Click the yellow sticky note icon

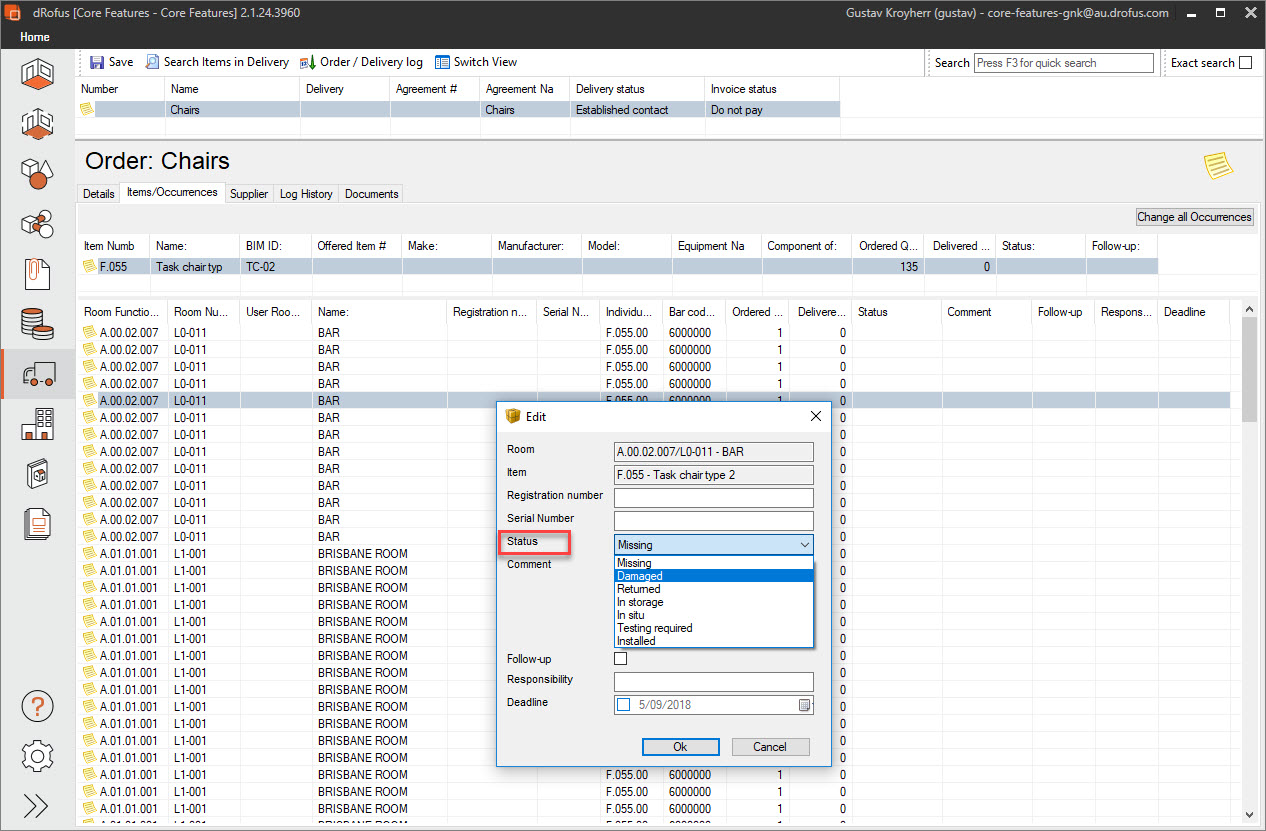coord(1218,166)
